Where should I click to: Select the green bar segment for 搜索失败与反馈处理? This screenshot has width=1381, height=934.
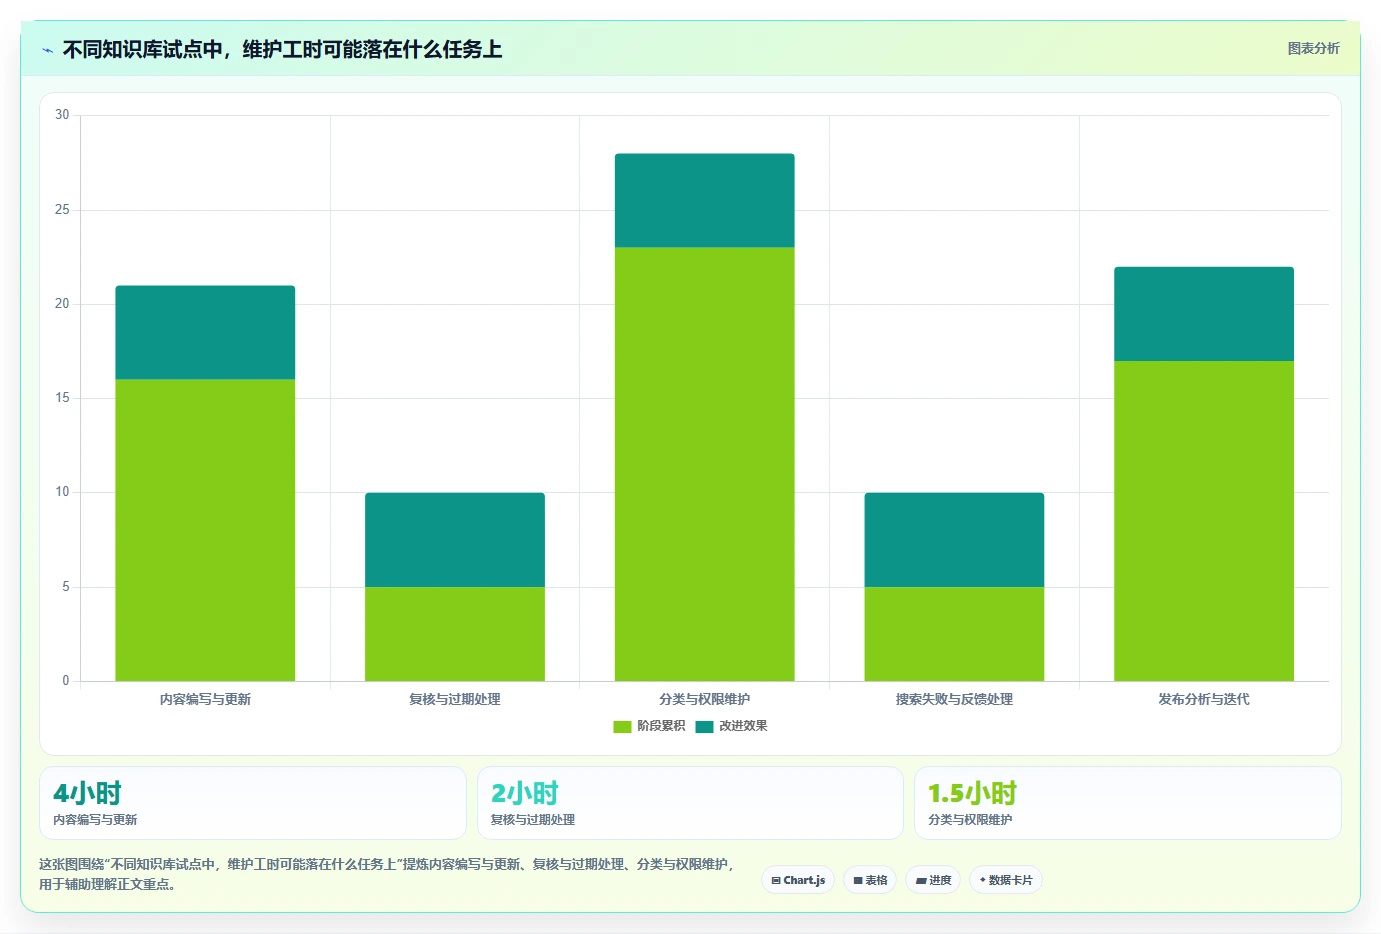click(x=954, y=634)
